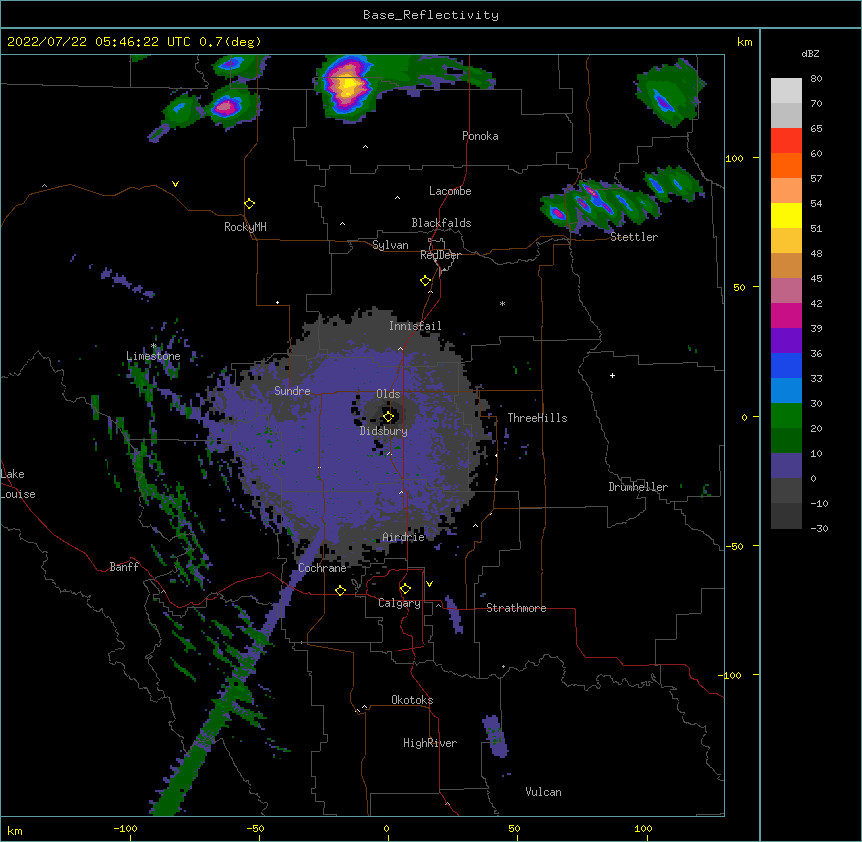Click the -30 value in the dBZ legend

[x=819, y=528]
